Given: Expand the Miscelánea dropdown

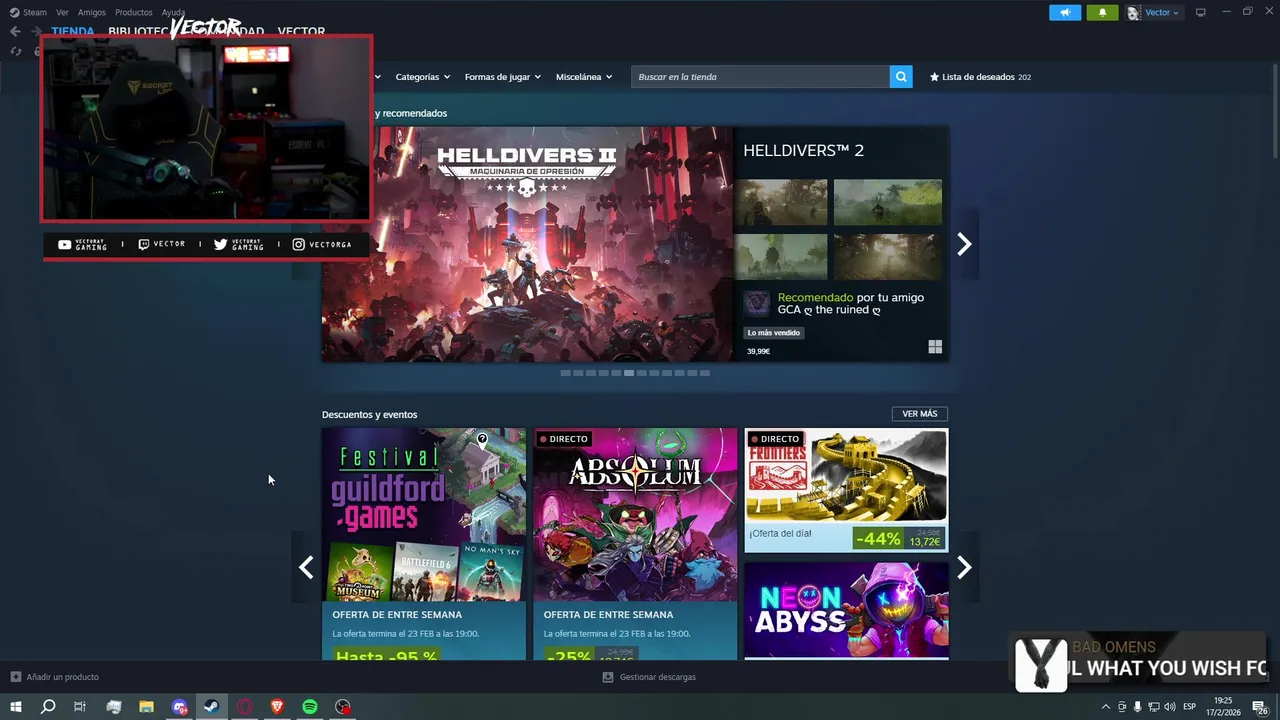Looking at the screenshot, I should [584, 77].
